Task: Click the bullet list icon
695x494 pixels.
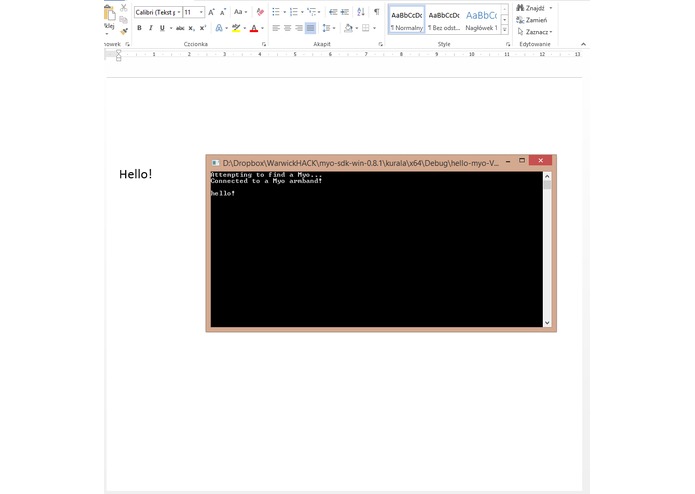Action: [x=276, y=12]
